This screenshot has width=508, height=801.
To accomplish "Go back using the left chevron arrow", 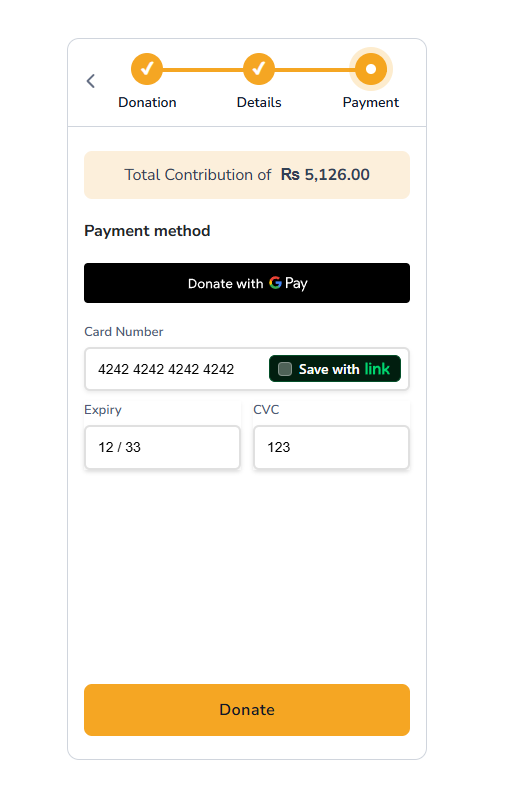I will tap(90, 81).
